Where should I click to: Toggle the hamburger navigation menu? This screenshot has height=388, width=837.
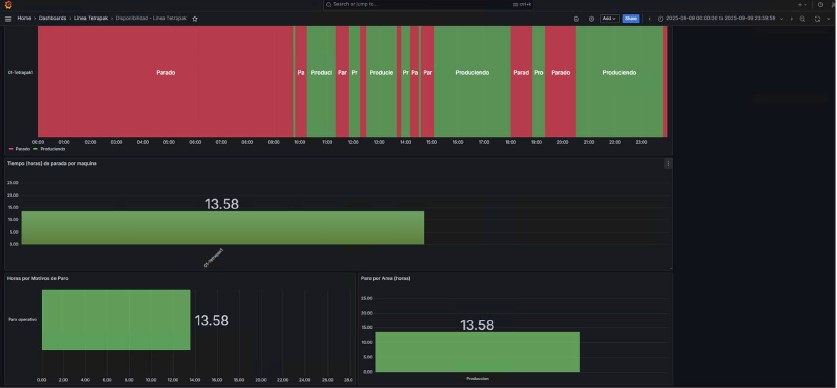point(8,19)
